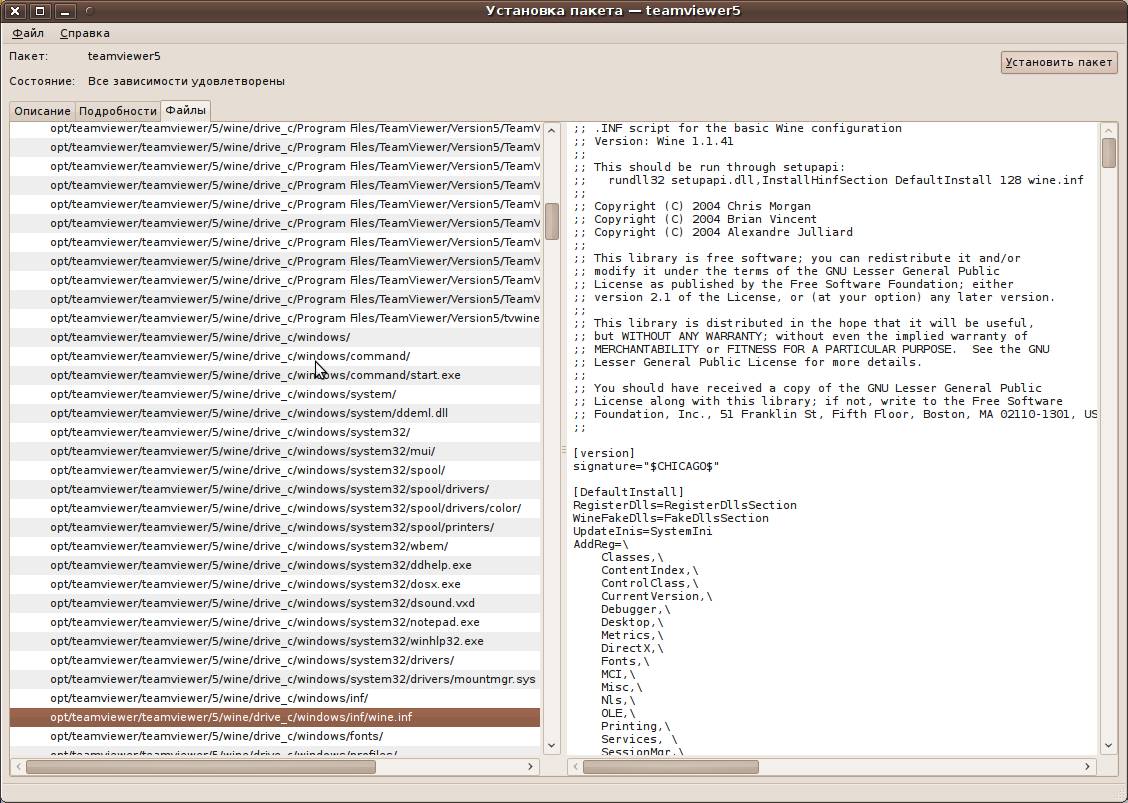Select the drive_c/windows/inf/ folder row
Screen dimensions: 1128x803
(275, 698)
